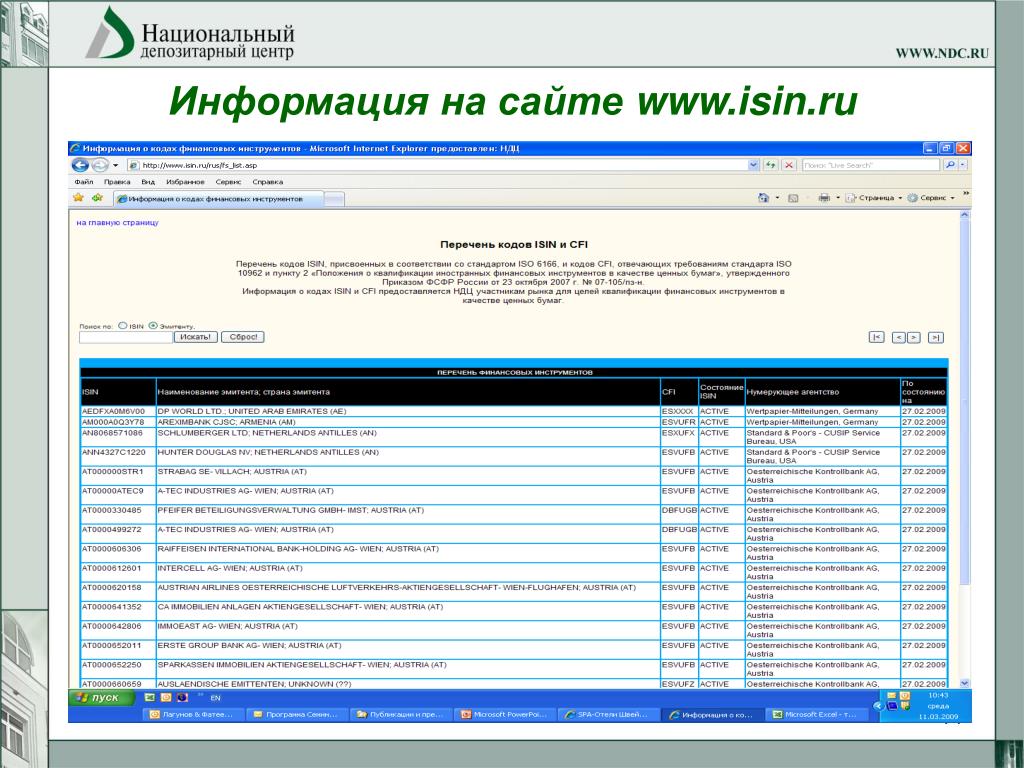
Task: Select the Информация о кодах browser tab
Action: (218, 199)
